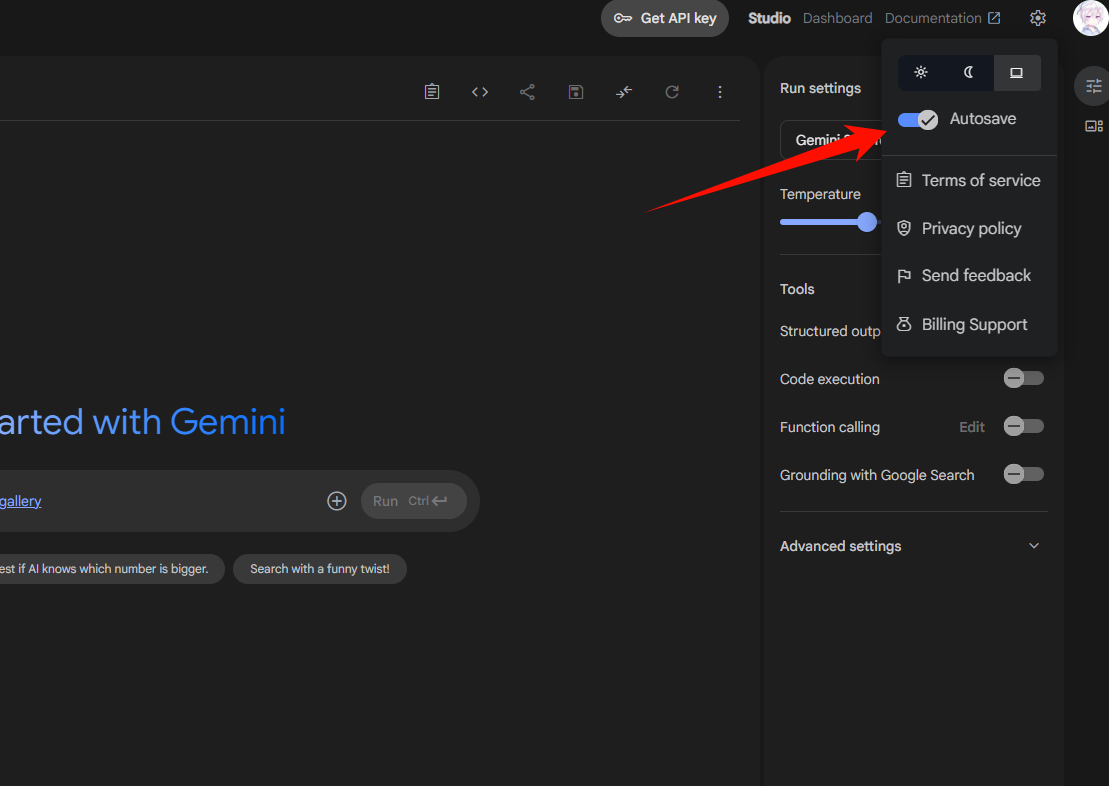1109x786 pixels.
Task: Select Send feedback from the menu
Action: click(x=969, y=276)
